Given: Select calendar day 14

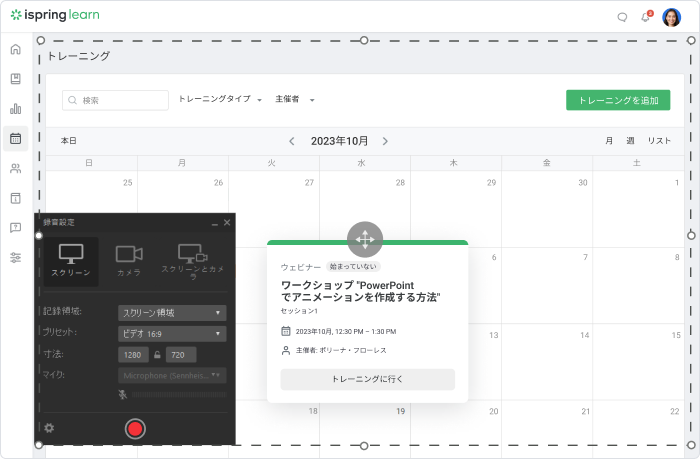Looking at the screenshot, I should (584, 335).
